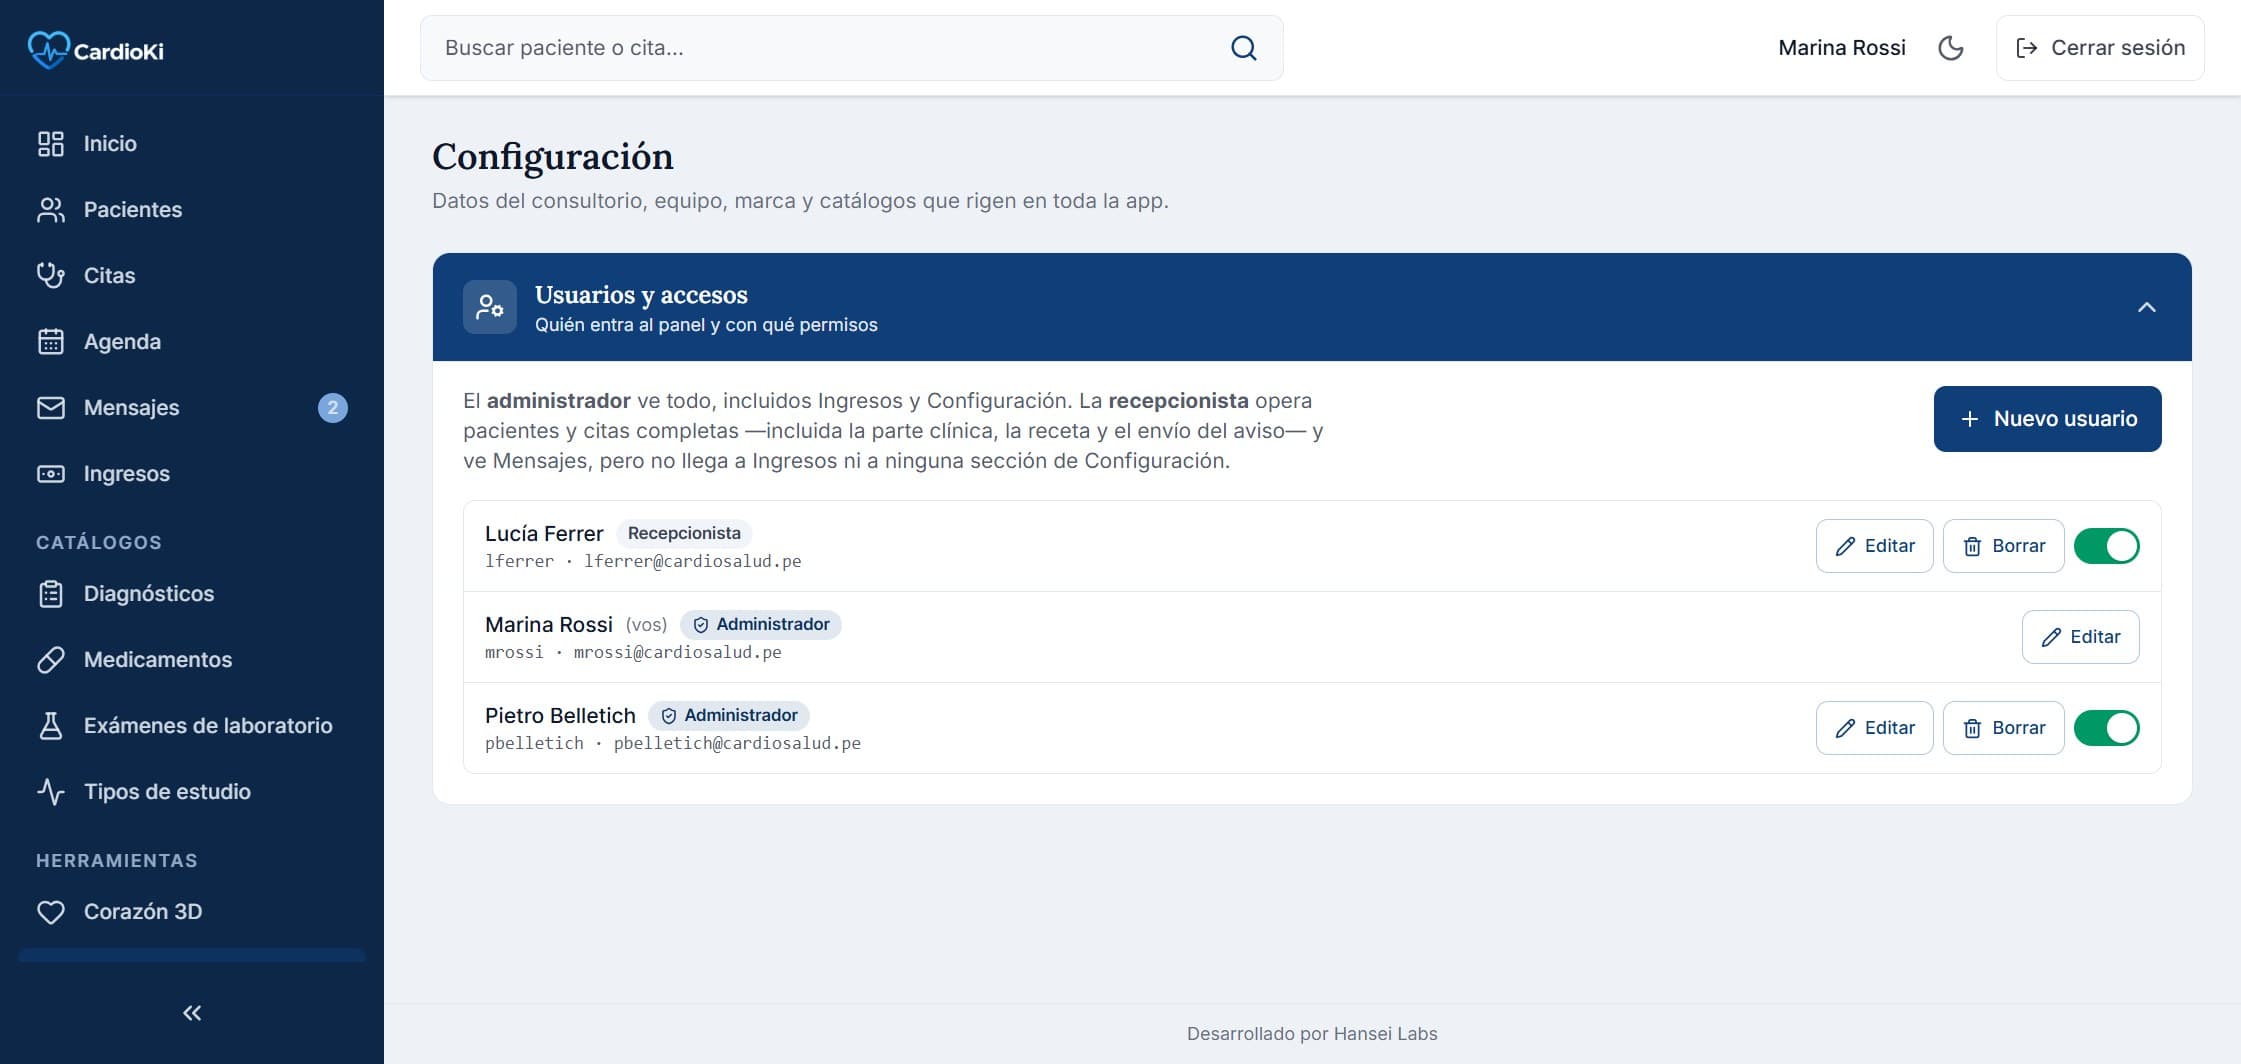2241x1064 pixels.
Task: Click the Configuración page heading
Action: point(552,157)
